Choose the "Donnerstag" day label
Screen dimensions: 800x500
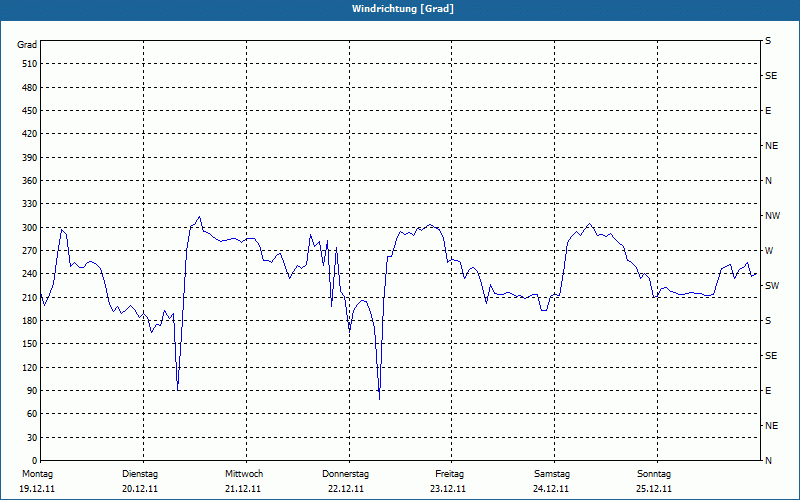(x=345, y=474)
